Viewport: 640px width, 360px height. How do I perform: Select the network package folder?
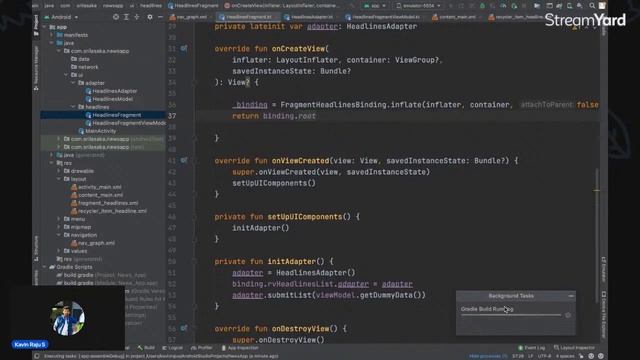click(84, 67)
